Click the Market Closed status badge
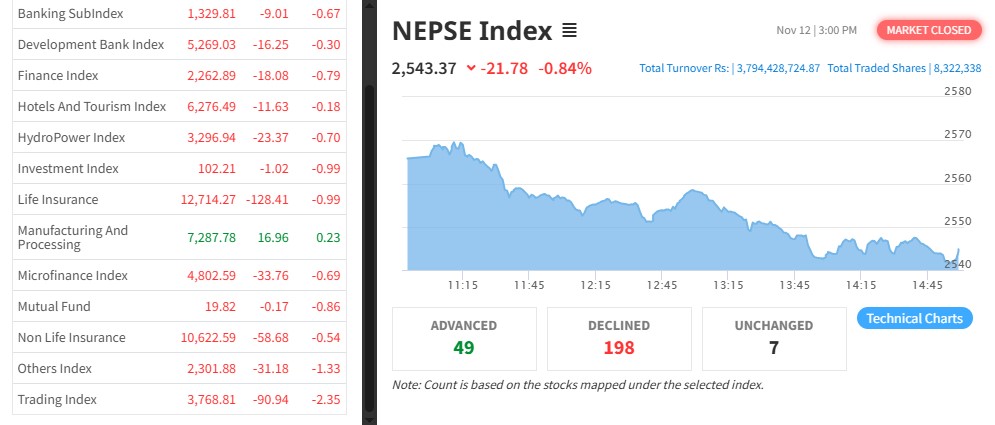 click(x=927, y=30)
